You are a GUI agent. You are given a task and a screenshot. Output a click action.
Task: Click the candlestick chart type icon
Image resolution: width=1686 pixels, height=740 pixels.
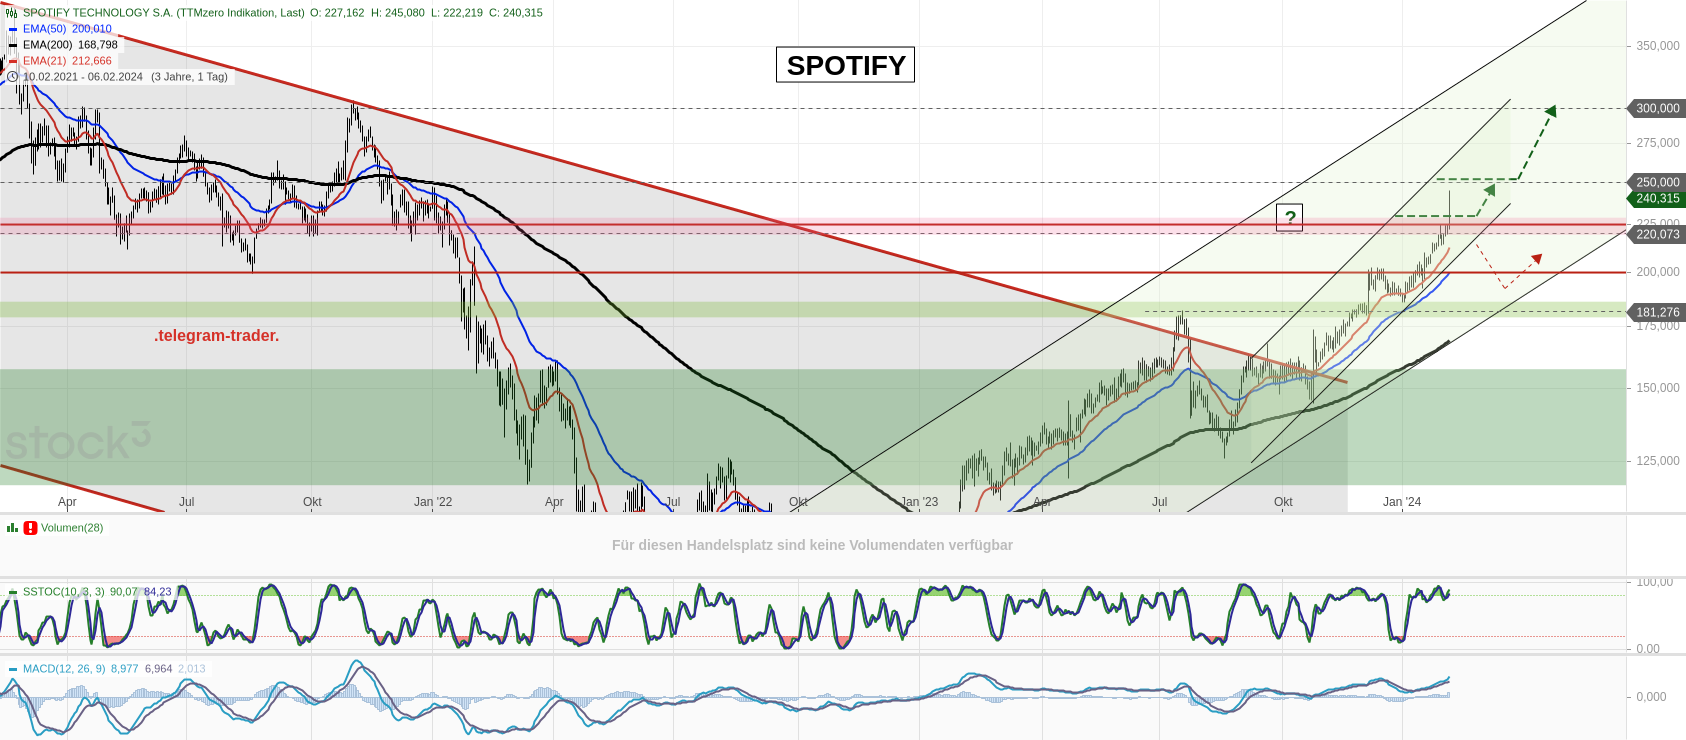tap(12, 13)
